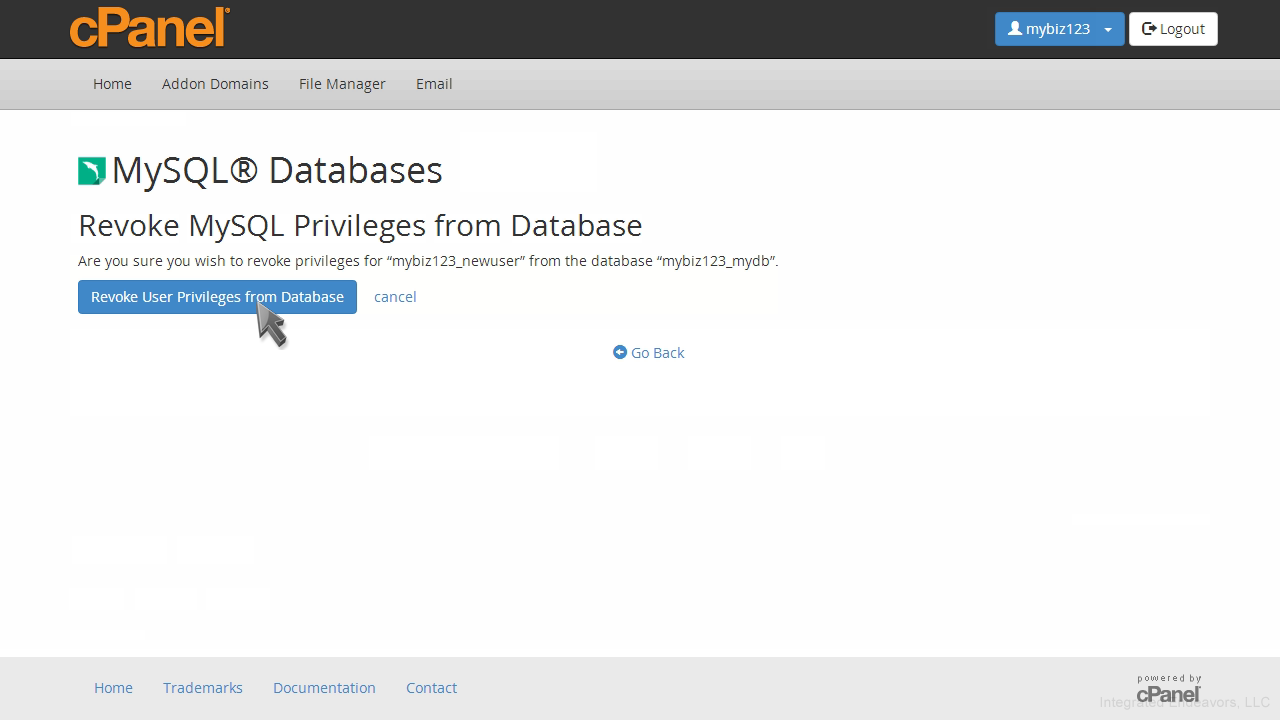The height and width of the screenshot is (720, 1280).
Task: Click the MySQL Databases page heading
Action: coord(277,170)
